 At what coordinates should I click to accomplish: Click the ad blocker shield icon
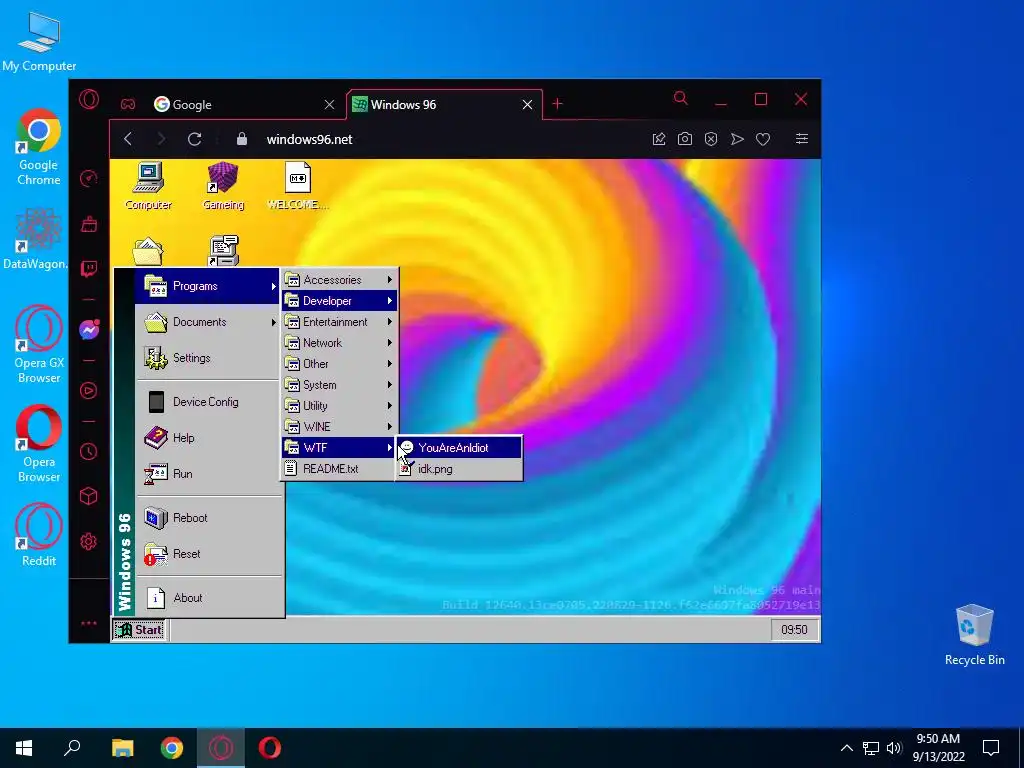[x=711, y=139]
